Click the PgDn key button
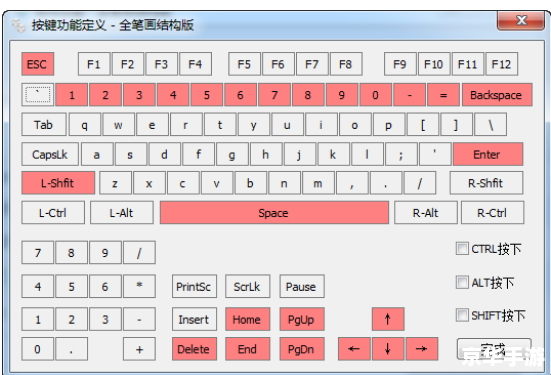 302,349
